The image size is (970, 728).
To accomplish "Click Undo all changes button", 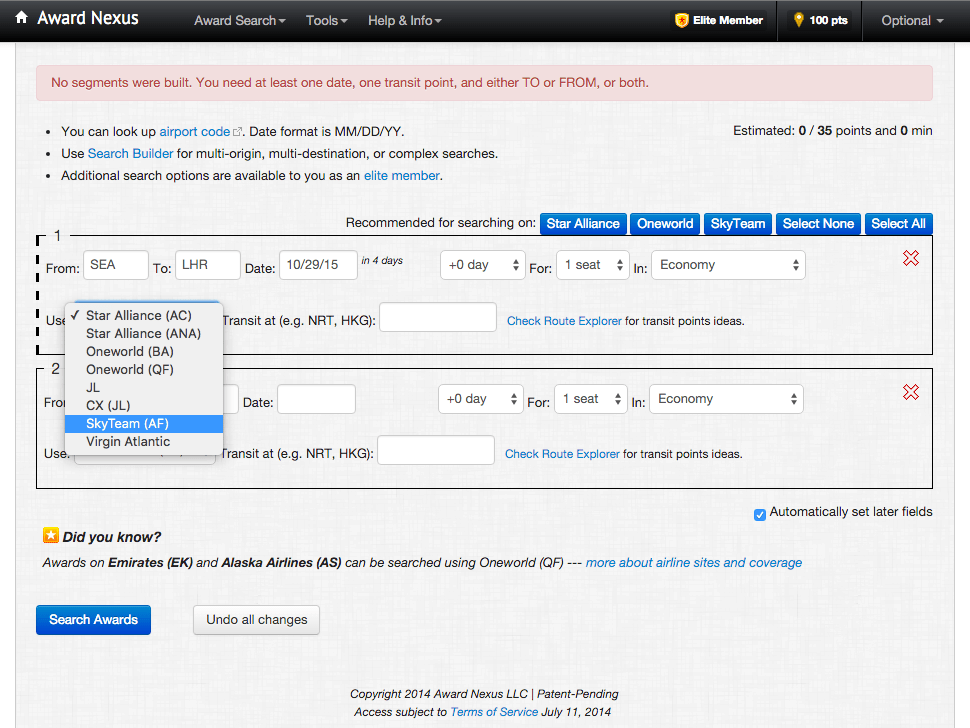I will click(x=256, y=620).
